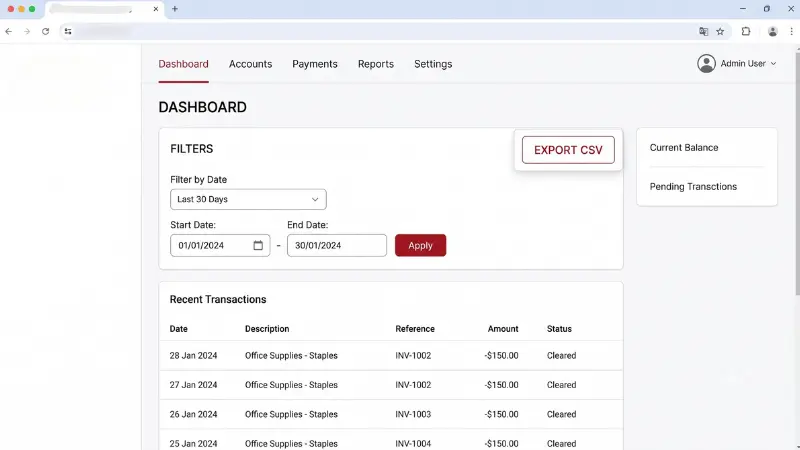Click the yellow minimize dot
Screen dimensions: 800x450
tap(21, 9)
